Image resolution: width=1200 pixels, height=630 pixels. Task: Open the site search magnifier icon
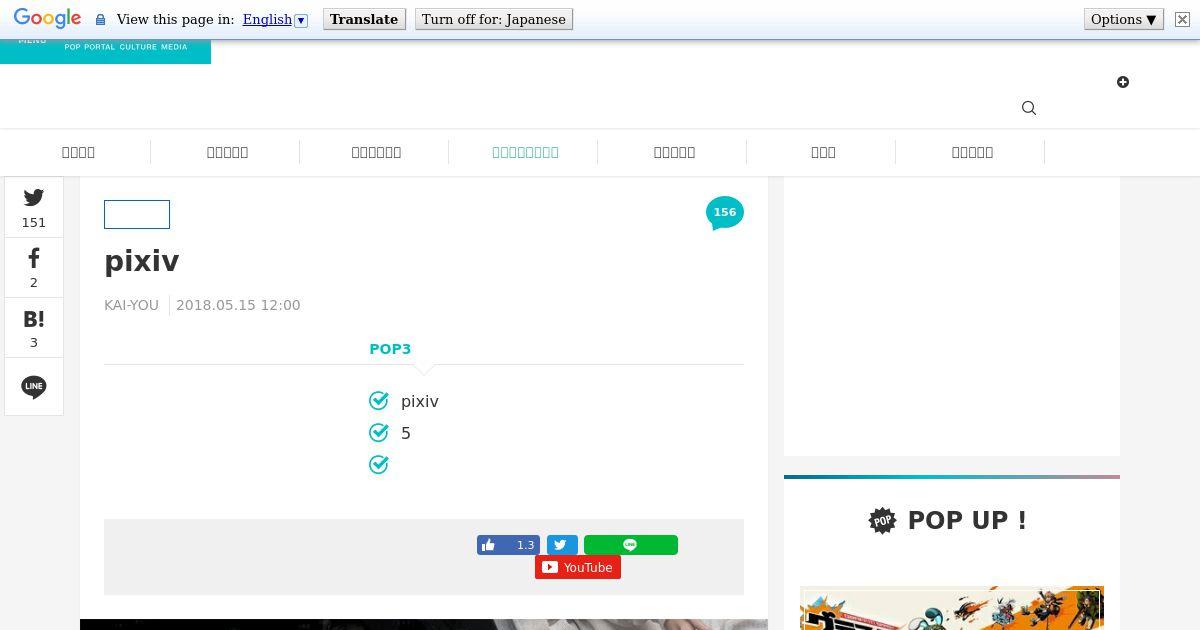click(x=1029, y=108)
